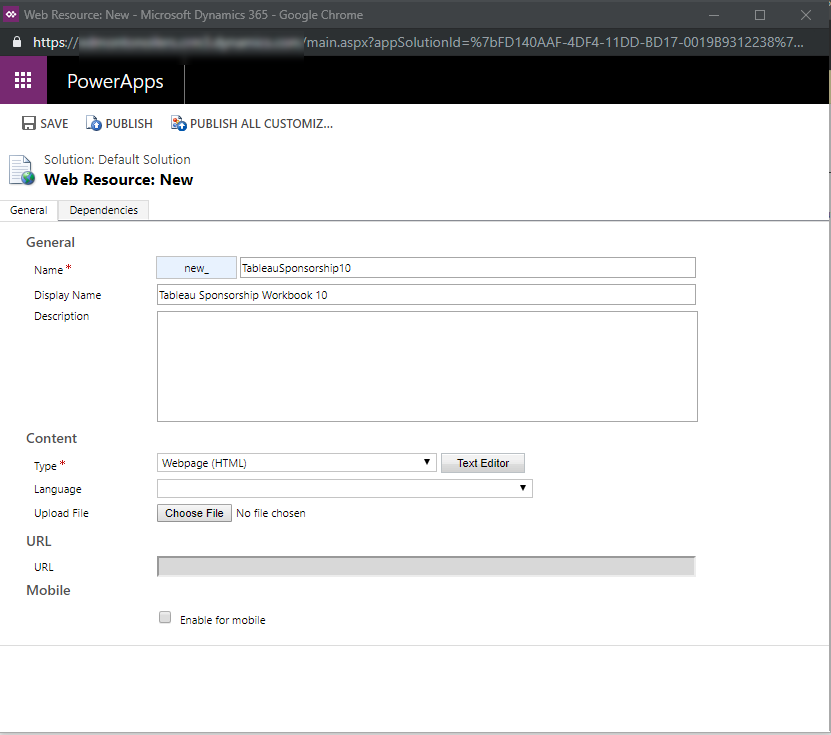Click the Dynamics 365 window icon
Screen dimensions: 831x735
(x=11, y=14)
